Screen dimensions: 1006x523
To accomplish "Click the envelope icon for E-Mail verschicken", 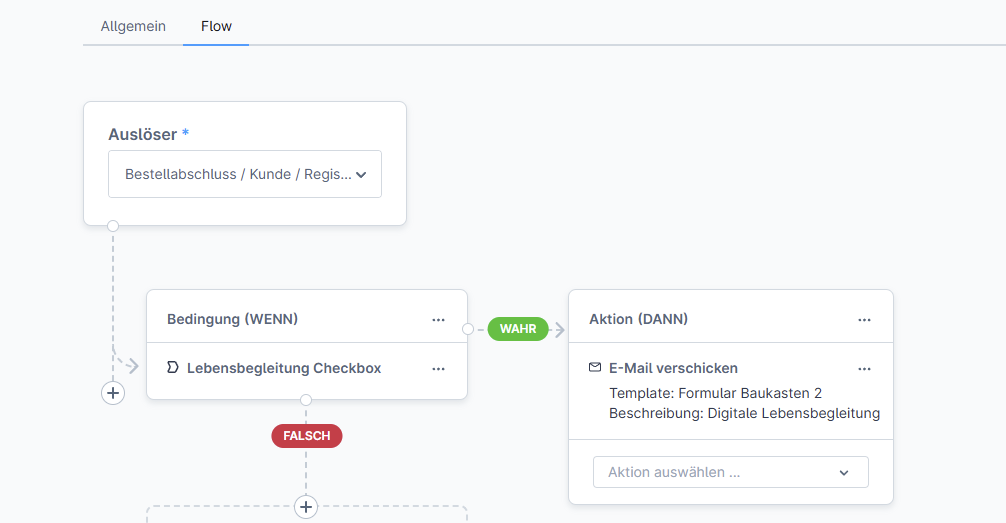I will click(595, 368).
